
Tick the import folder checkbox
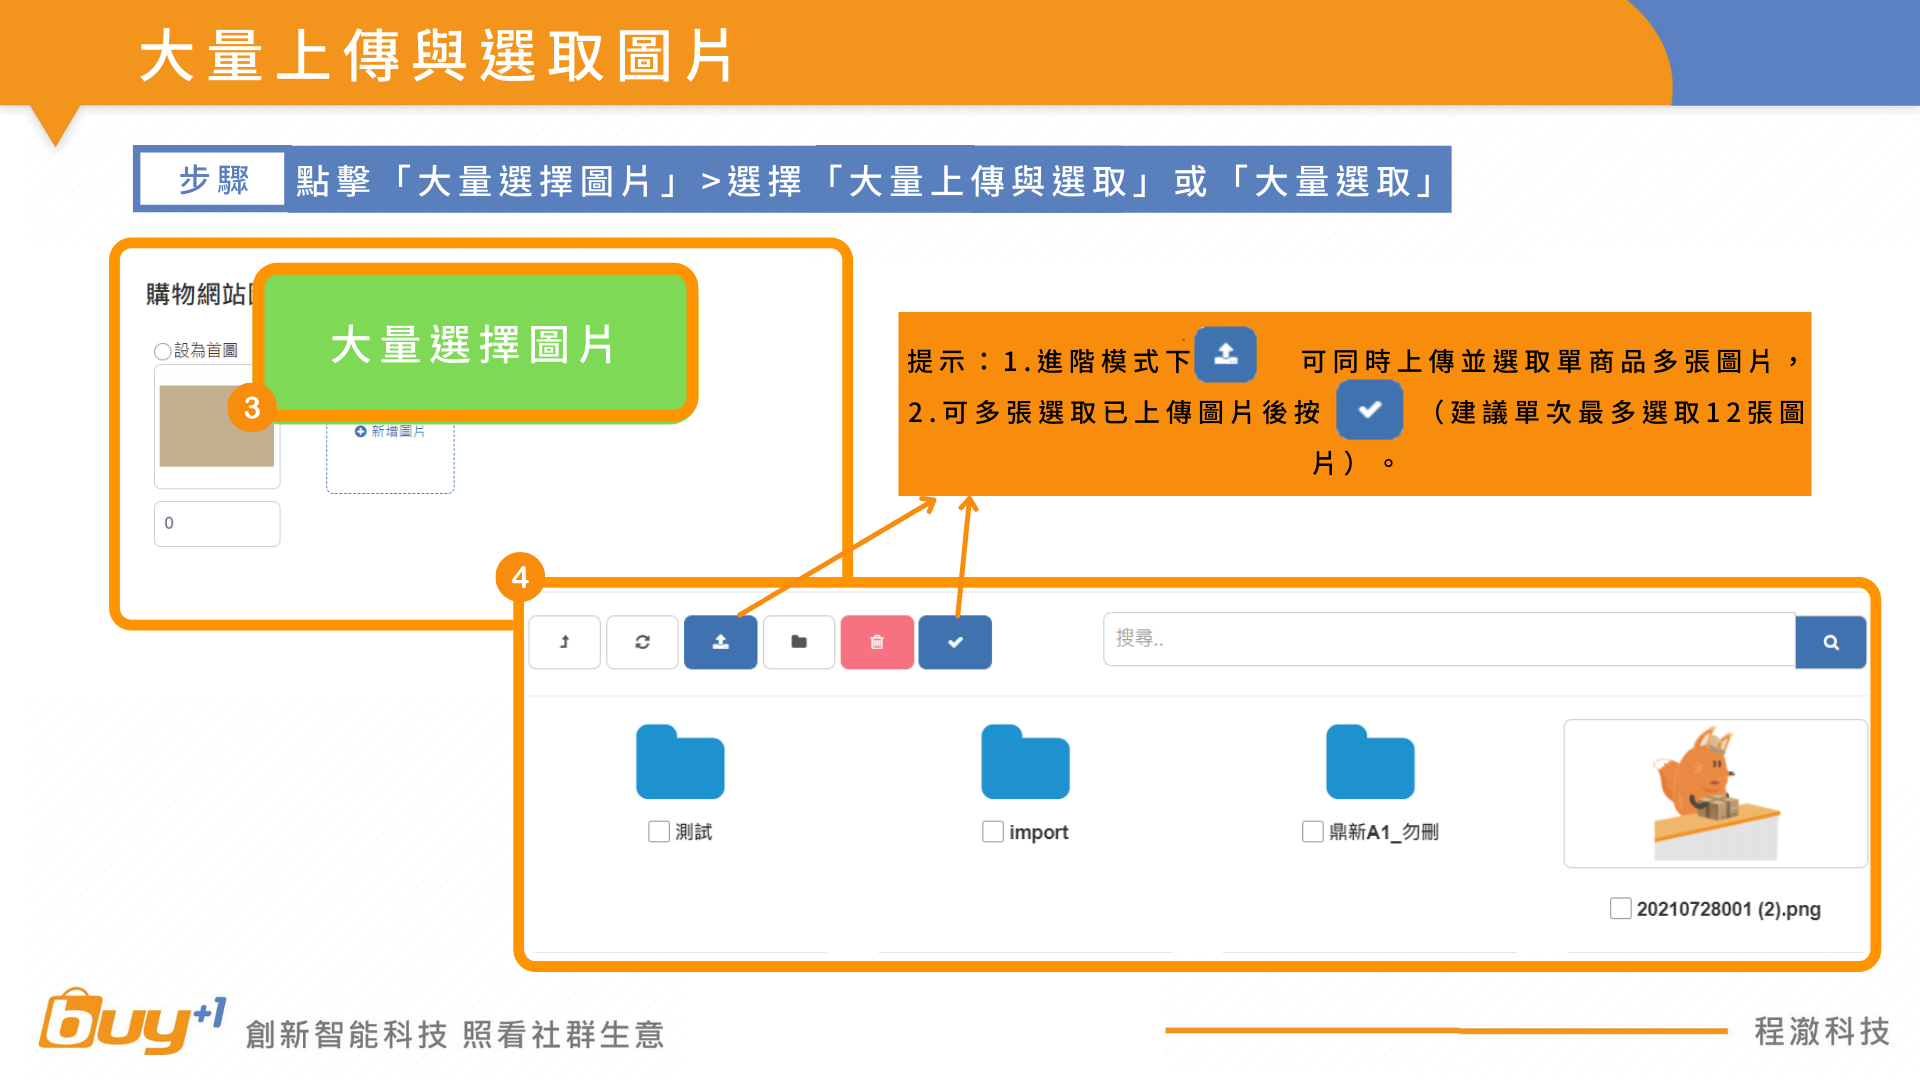pos(992,832)
